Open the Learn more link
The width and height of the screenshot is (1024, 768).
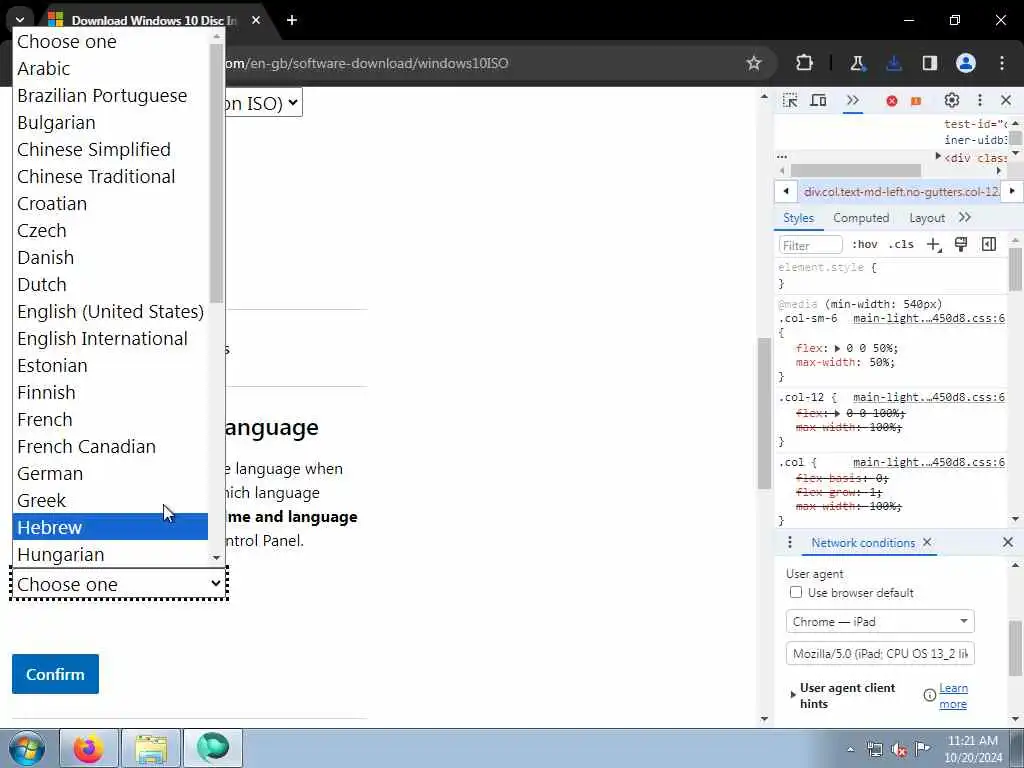click(x=953, y=696)
